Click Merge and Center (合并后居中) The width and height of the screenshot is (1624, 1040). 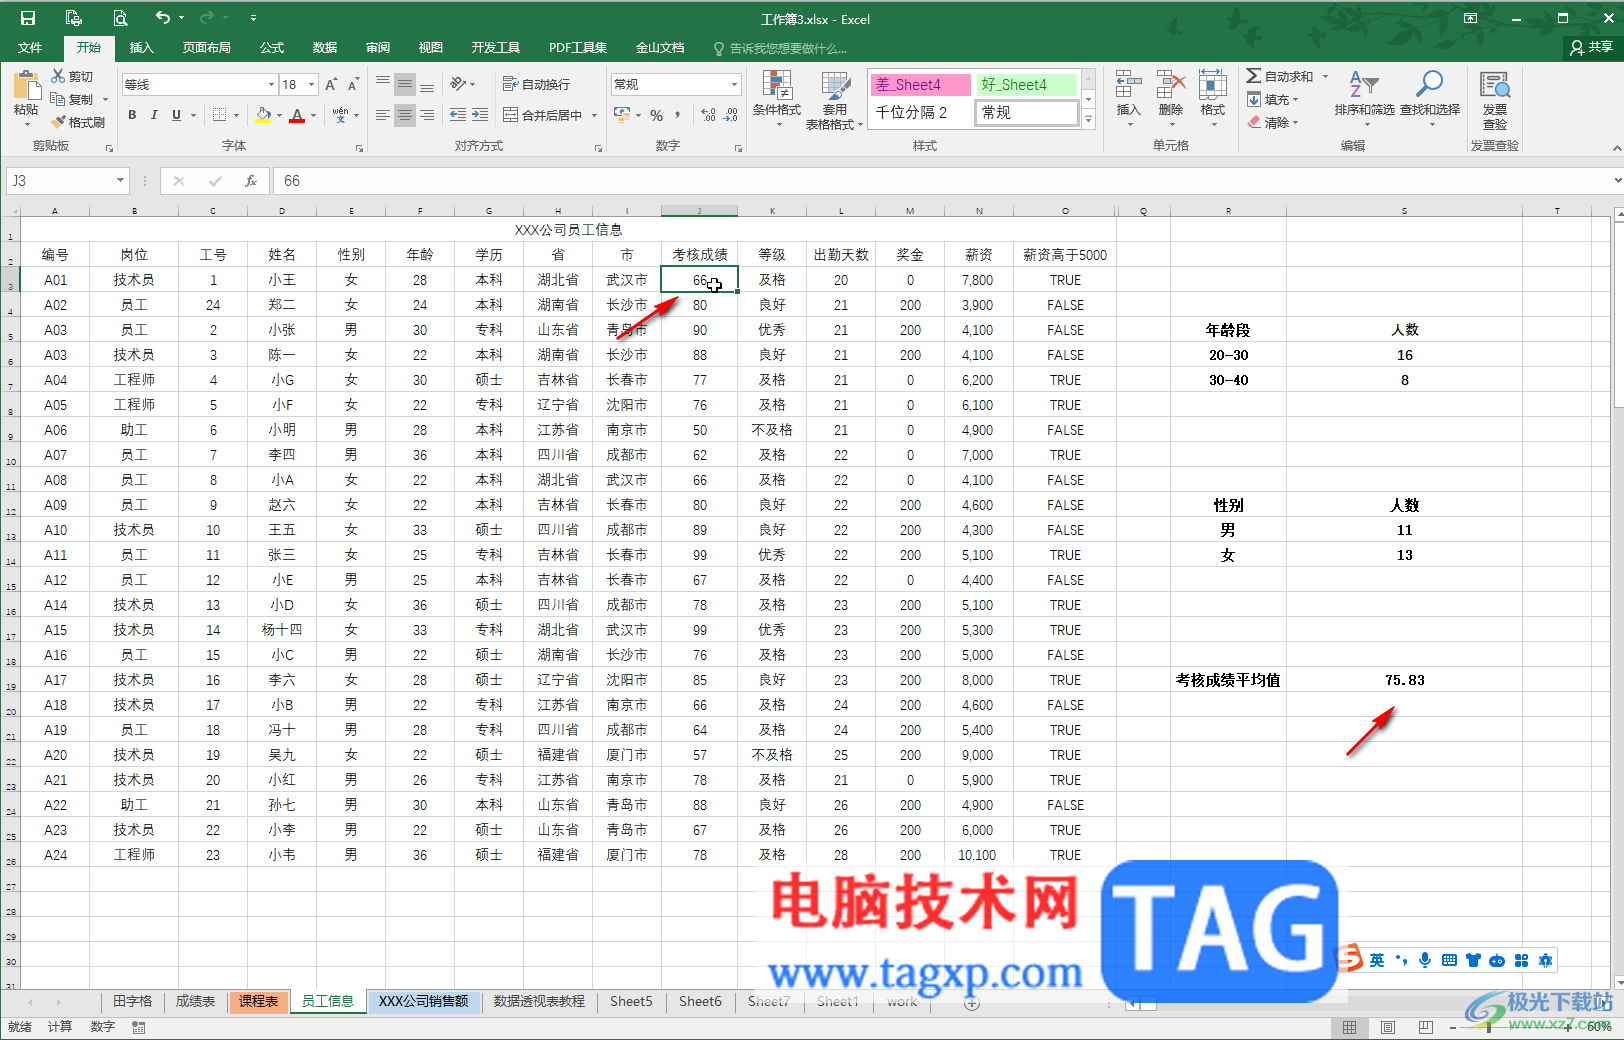pos(543,115)
